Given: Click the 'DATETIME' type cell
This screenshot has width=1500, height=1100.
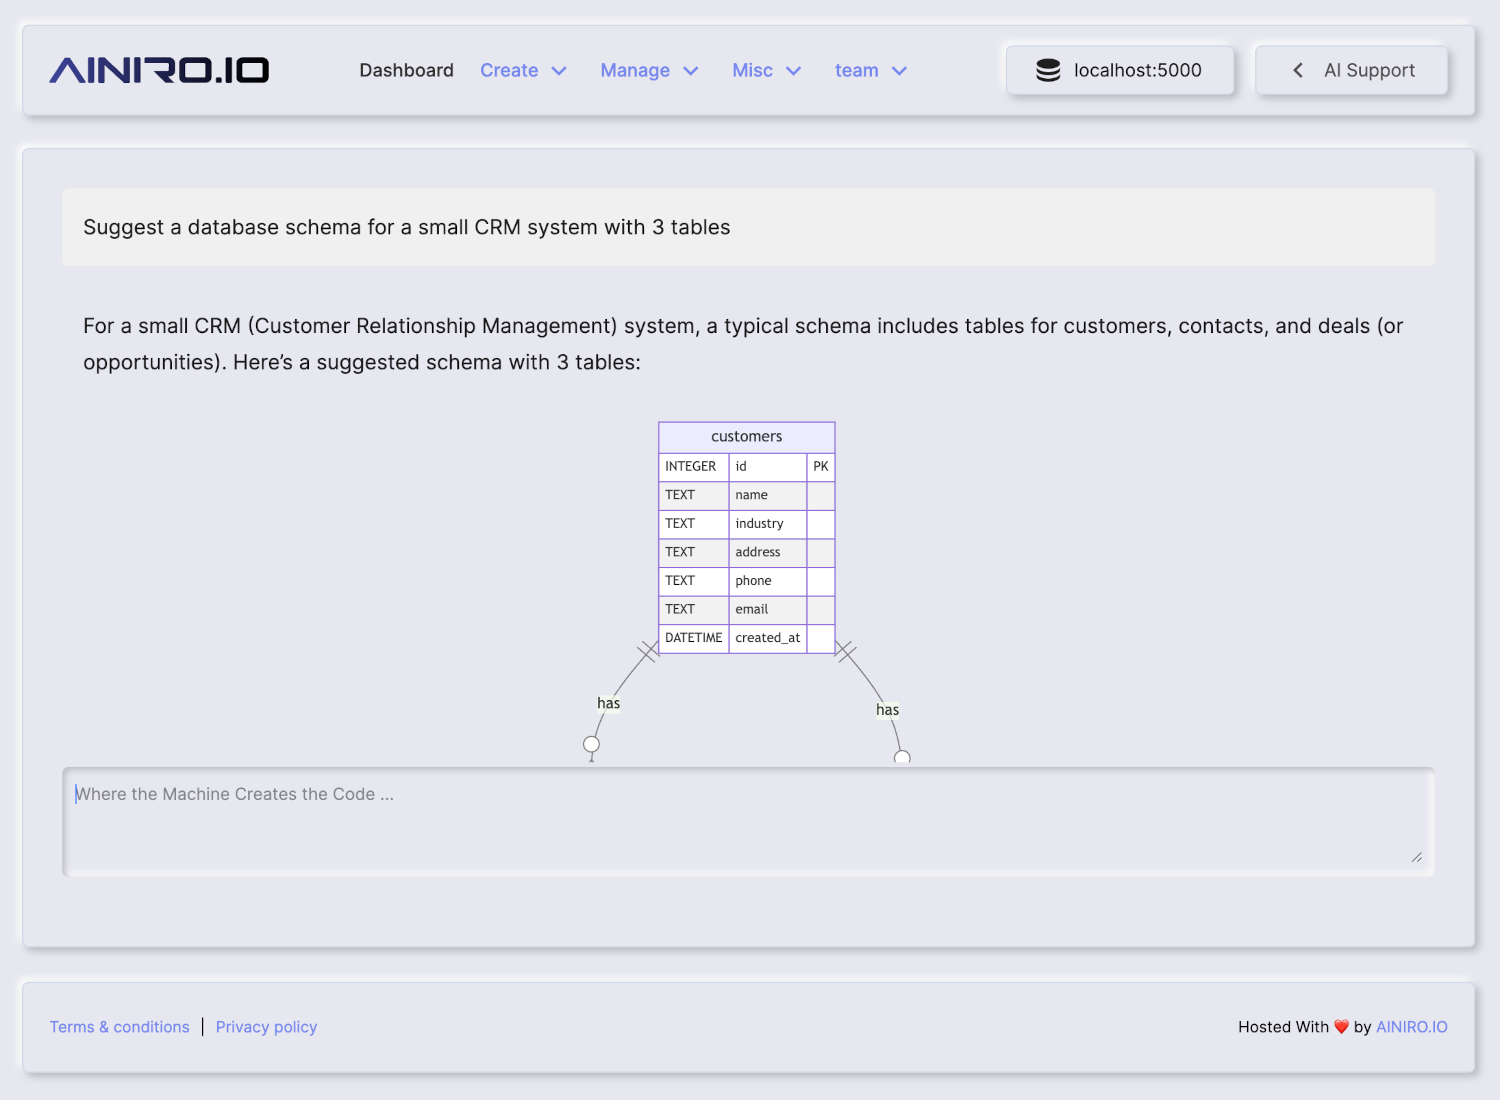Looking at the screenshot, I should coord(694,638).
